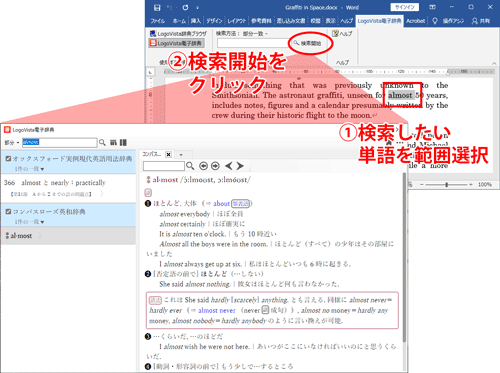Toggle オックスフォード実例現代英語用法辞典 checkbox
This screenshot has height=373, width=500.
[x=8, y=159]
